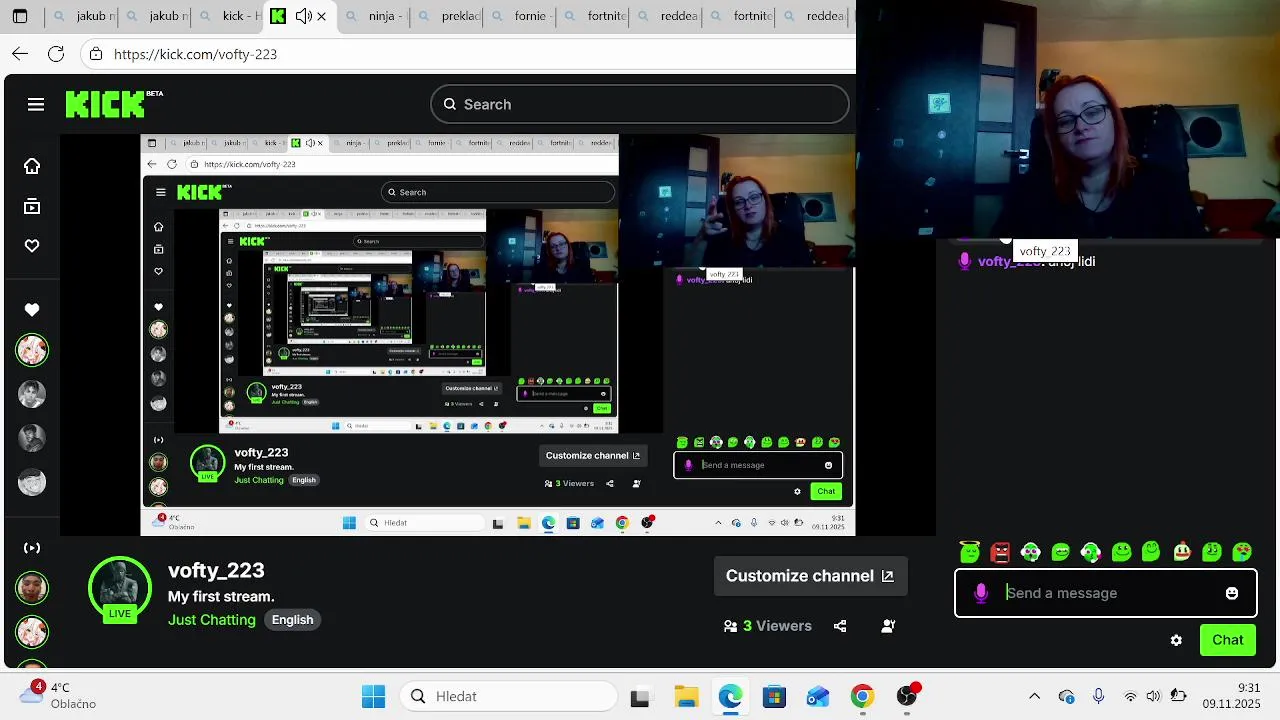Screen dimensions: 1280x720
Task: Click the vofty_223 channel avatar with LIVE badge
Action: point(120,589)
